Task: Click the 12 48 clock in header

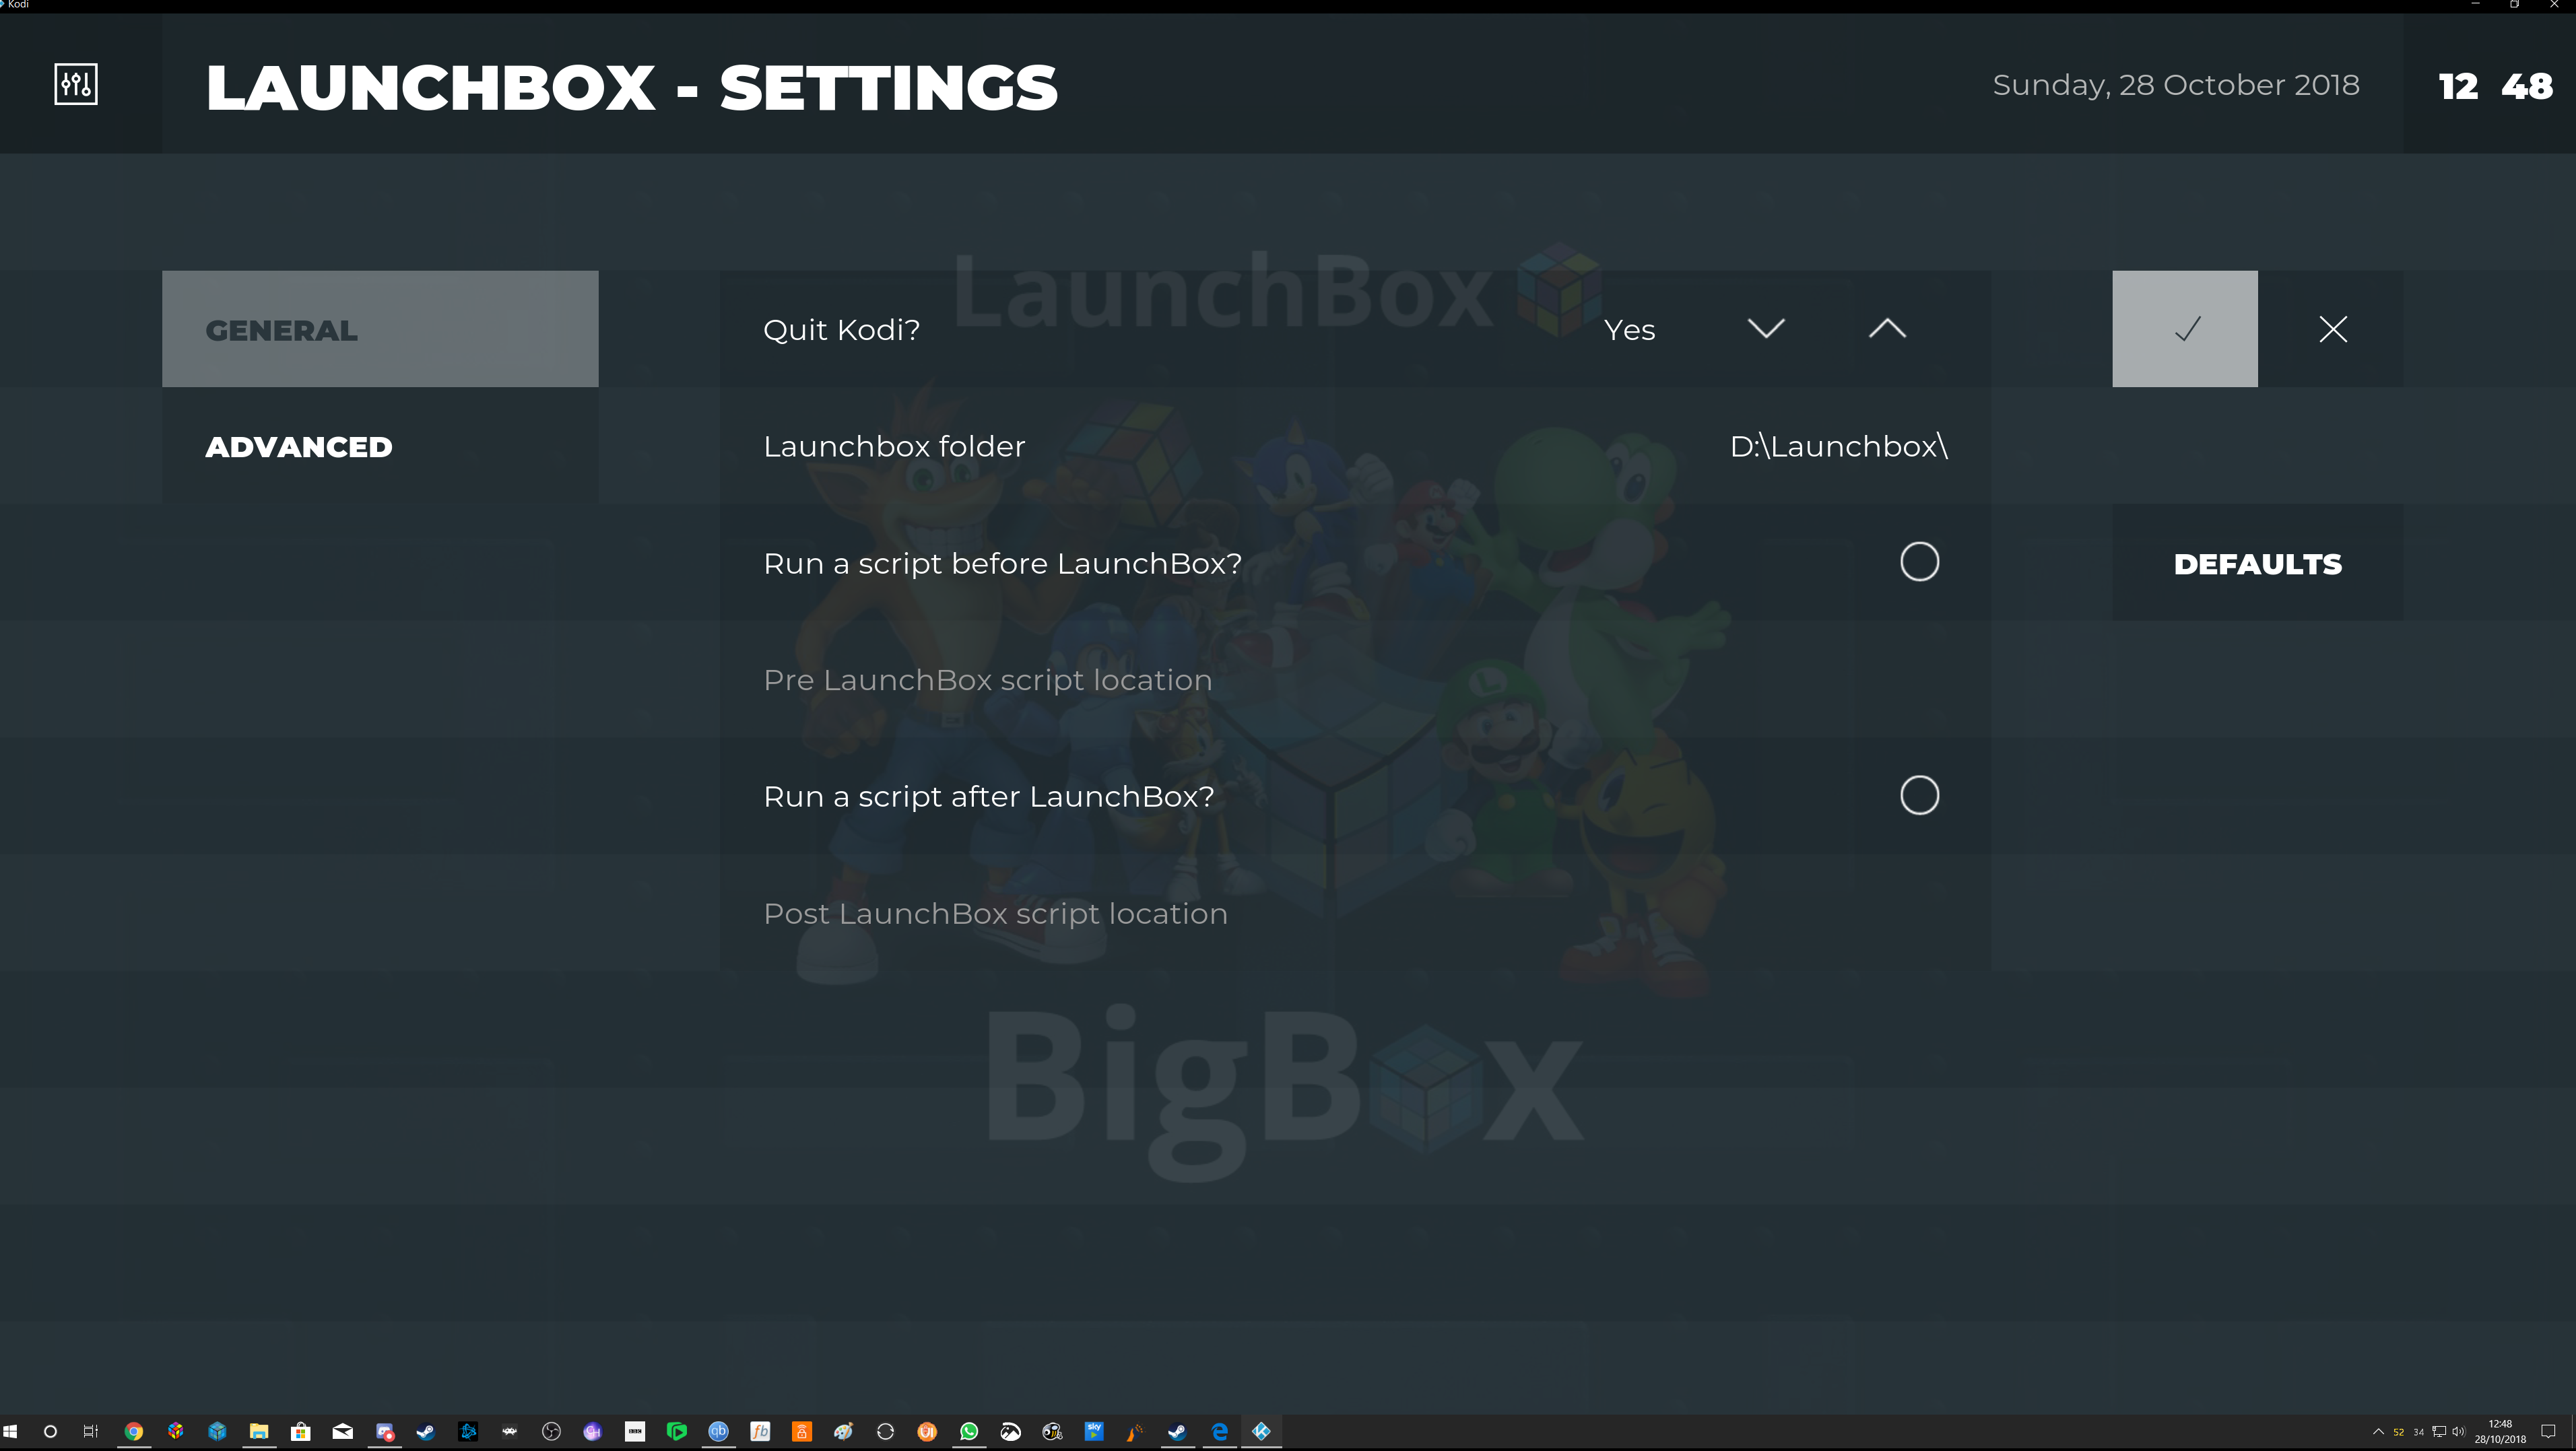Action: (2495, 86)
